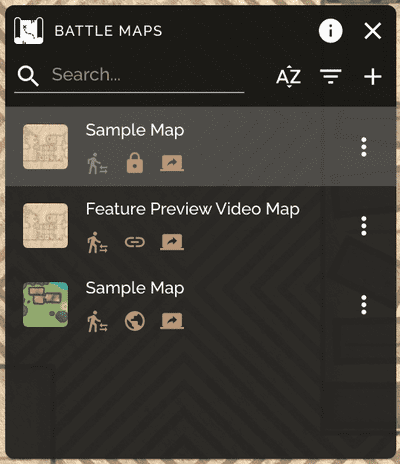Toggle link icon on Feature Preview Video Map

(135, 242)
